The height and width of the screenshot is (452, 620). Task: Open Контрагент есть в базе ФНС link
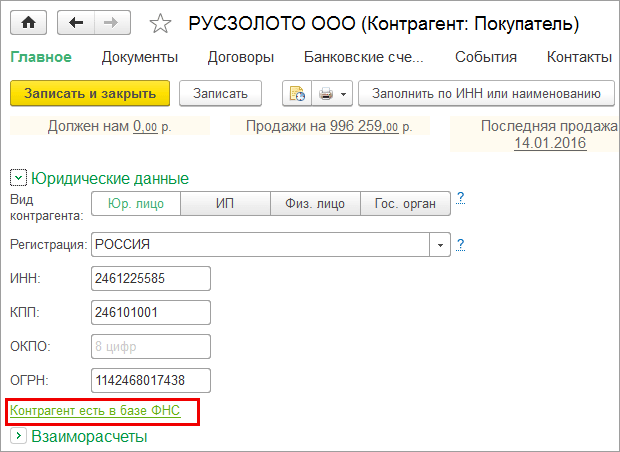(x=95, y=411)
